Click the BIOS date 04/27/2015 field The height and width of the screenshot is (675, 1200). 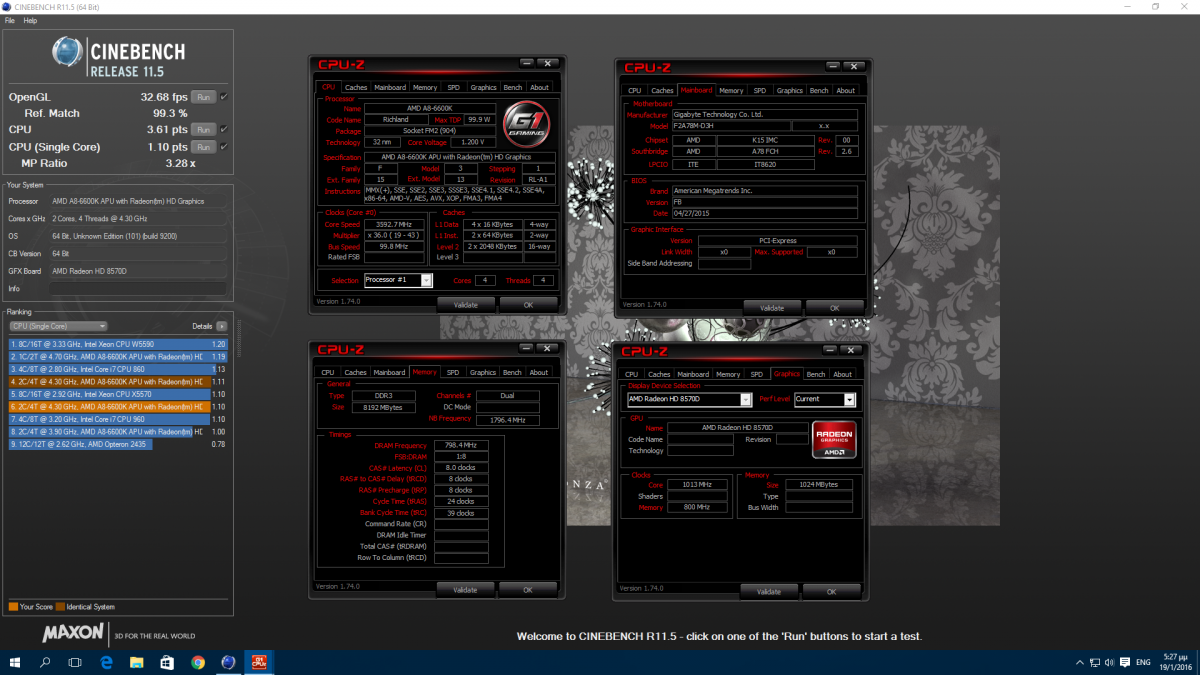pyautogui.click(x=764, y=213)
